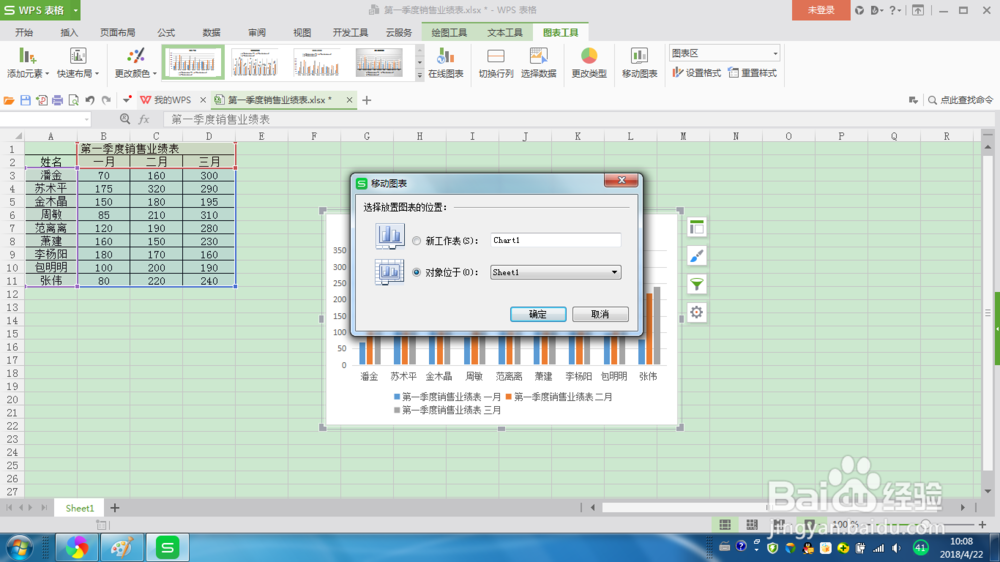Select Object In (对象位于) radio button

pos(416,272)
